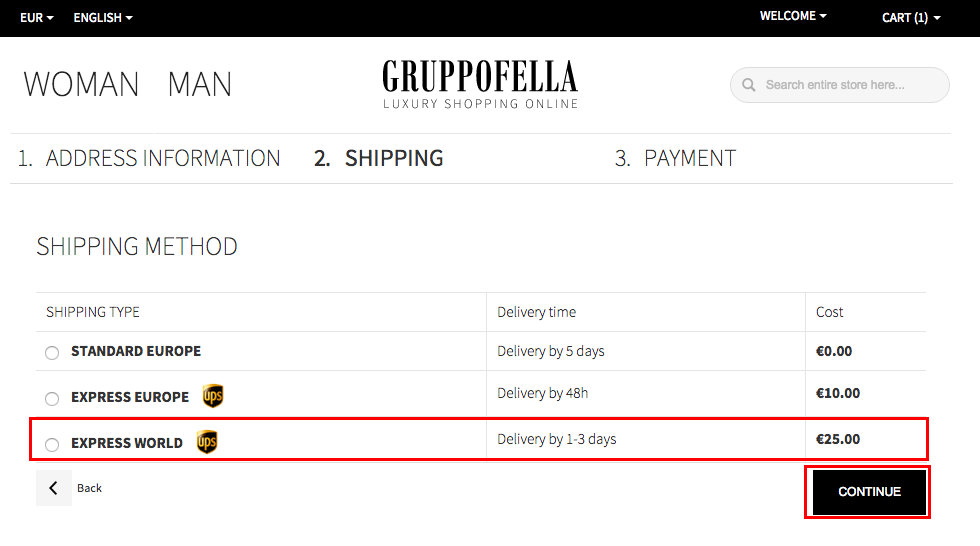Click the UPS logo beside Express Europe
This screenshot has width=980, height=546.
213,396
